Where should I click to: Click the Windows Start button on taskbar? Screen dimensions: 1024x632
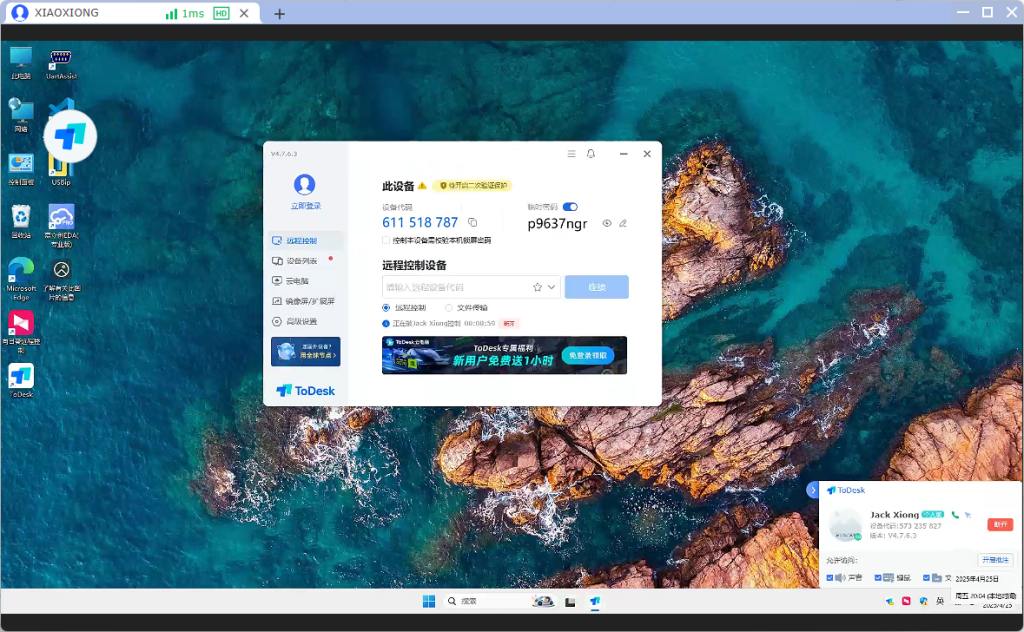[x=429, y=601]
